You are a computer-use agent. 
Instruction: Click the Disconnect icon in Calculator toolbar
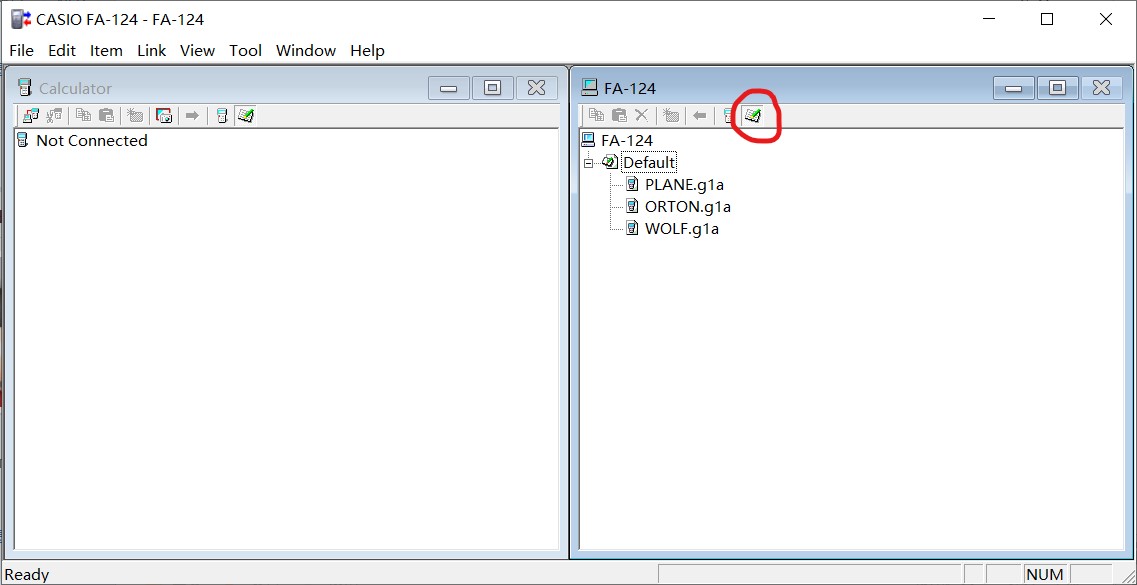pyautogui.click(x=54, y=115)
